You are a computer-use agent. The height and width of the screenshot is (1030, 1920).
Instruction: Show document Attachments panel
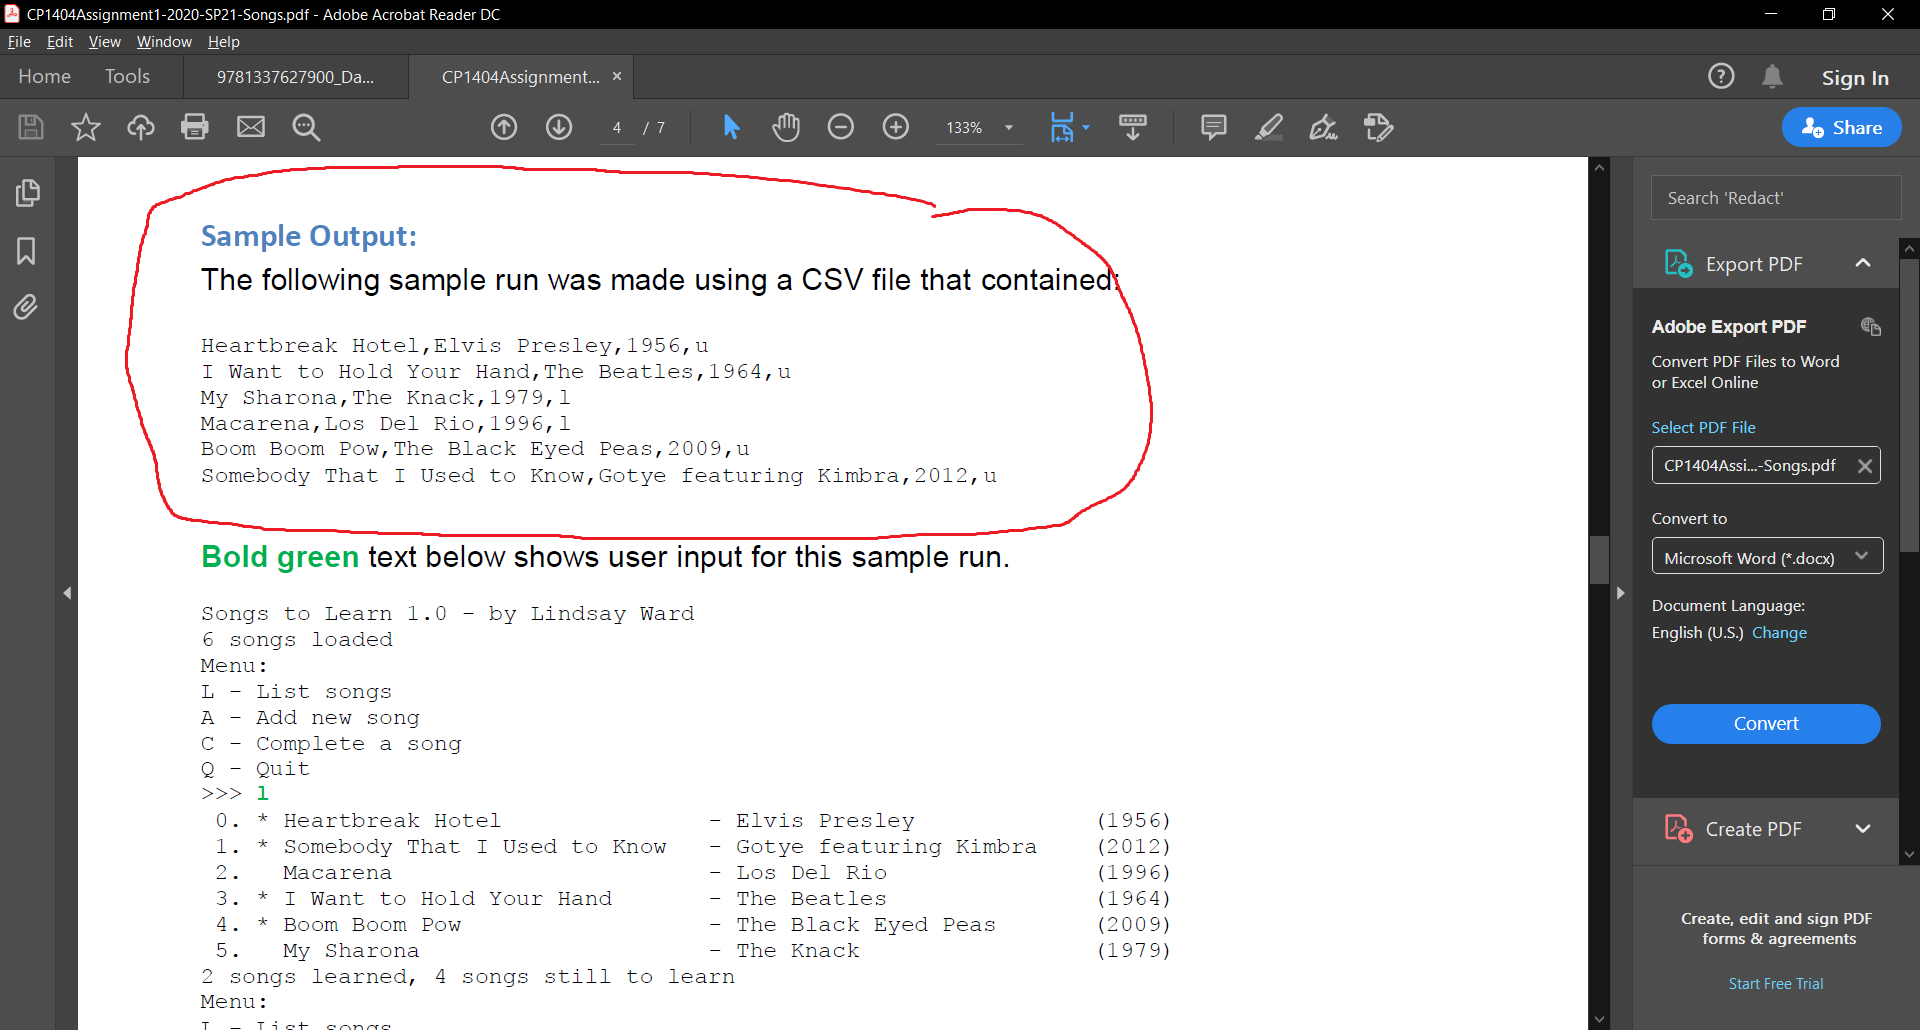click(x=25, y=307)
